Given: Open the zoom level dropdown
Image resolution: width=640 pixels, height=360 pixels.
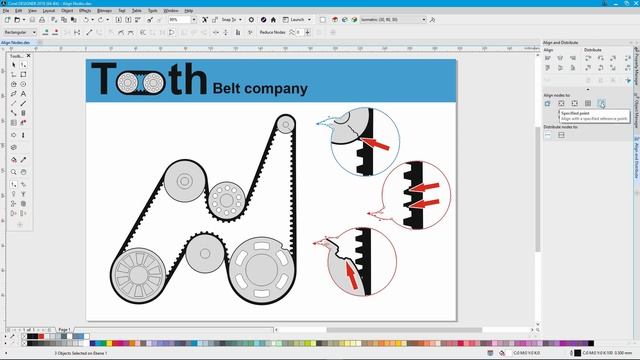Looking at the screenshot, I should [x=193, y=20].
